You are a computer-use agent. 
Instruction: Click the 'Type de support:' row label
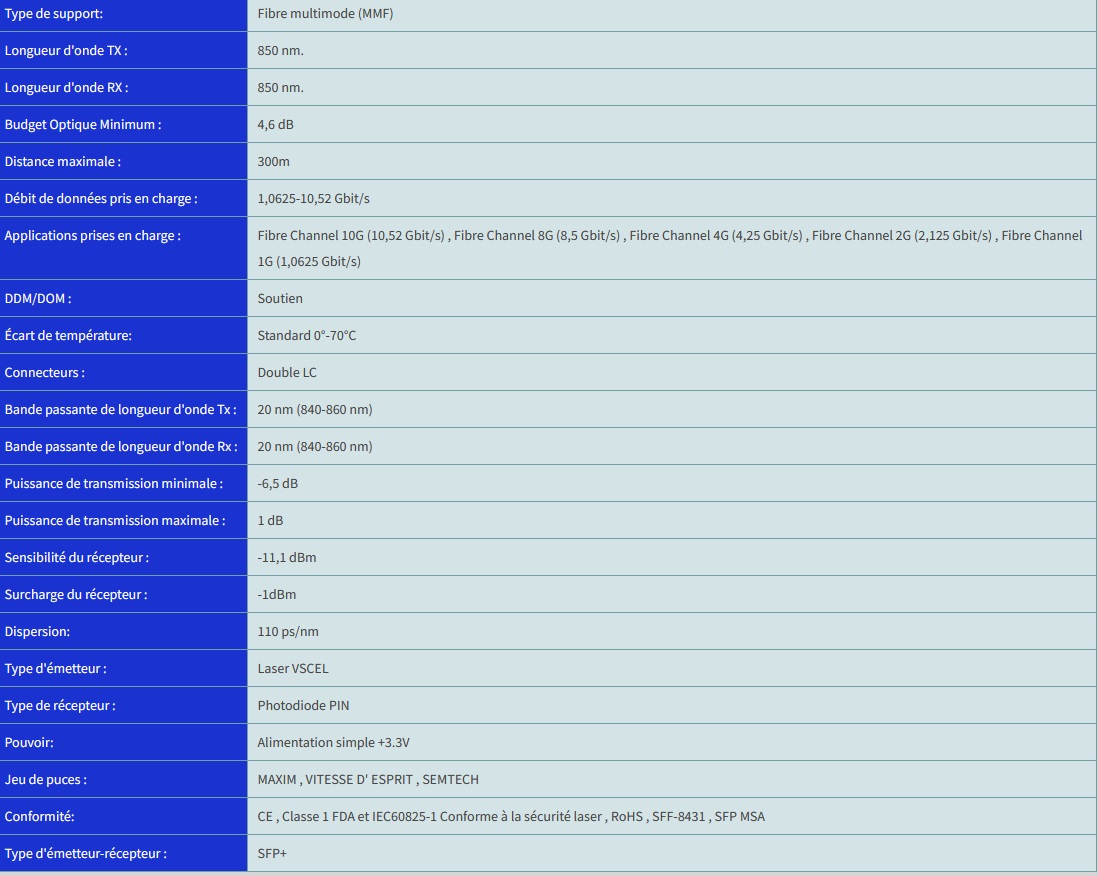pyautogui.click(x=54, y=14)
